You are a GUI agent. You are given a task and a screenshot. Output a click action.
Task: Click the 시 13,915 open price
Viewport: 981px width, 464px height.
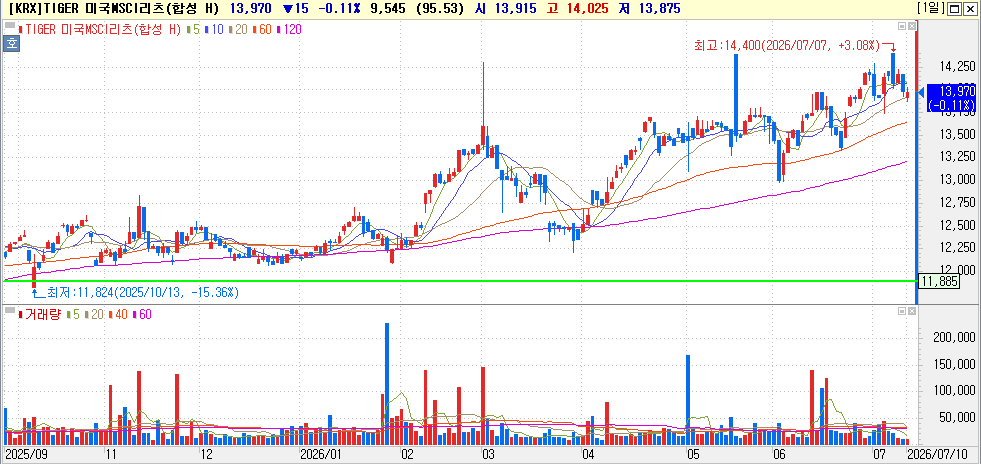point(504,9)
